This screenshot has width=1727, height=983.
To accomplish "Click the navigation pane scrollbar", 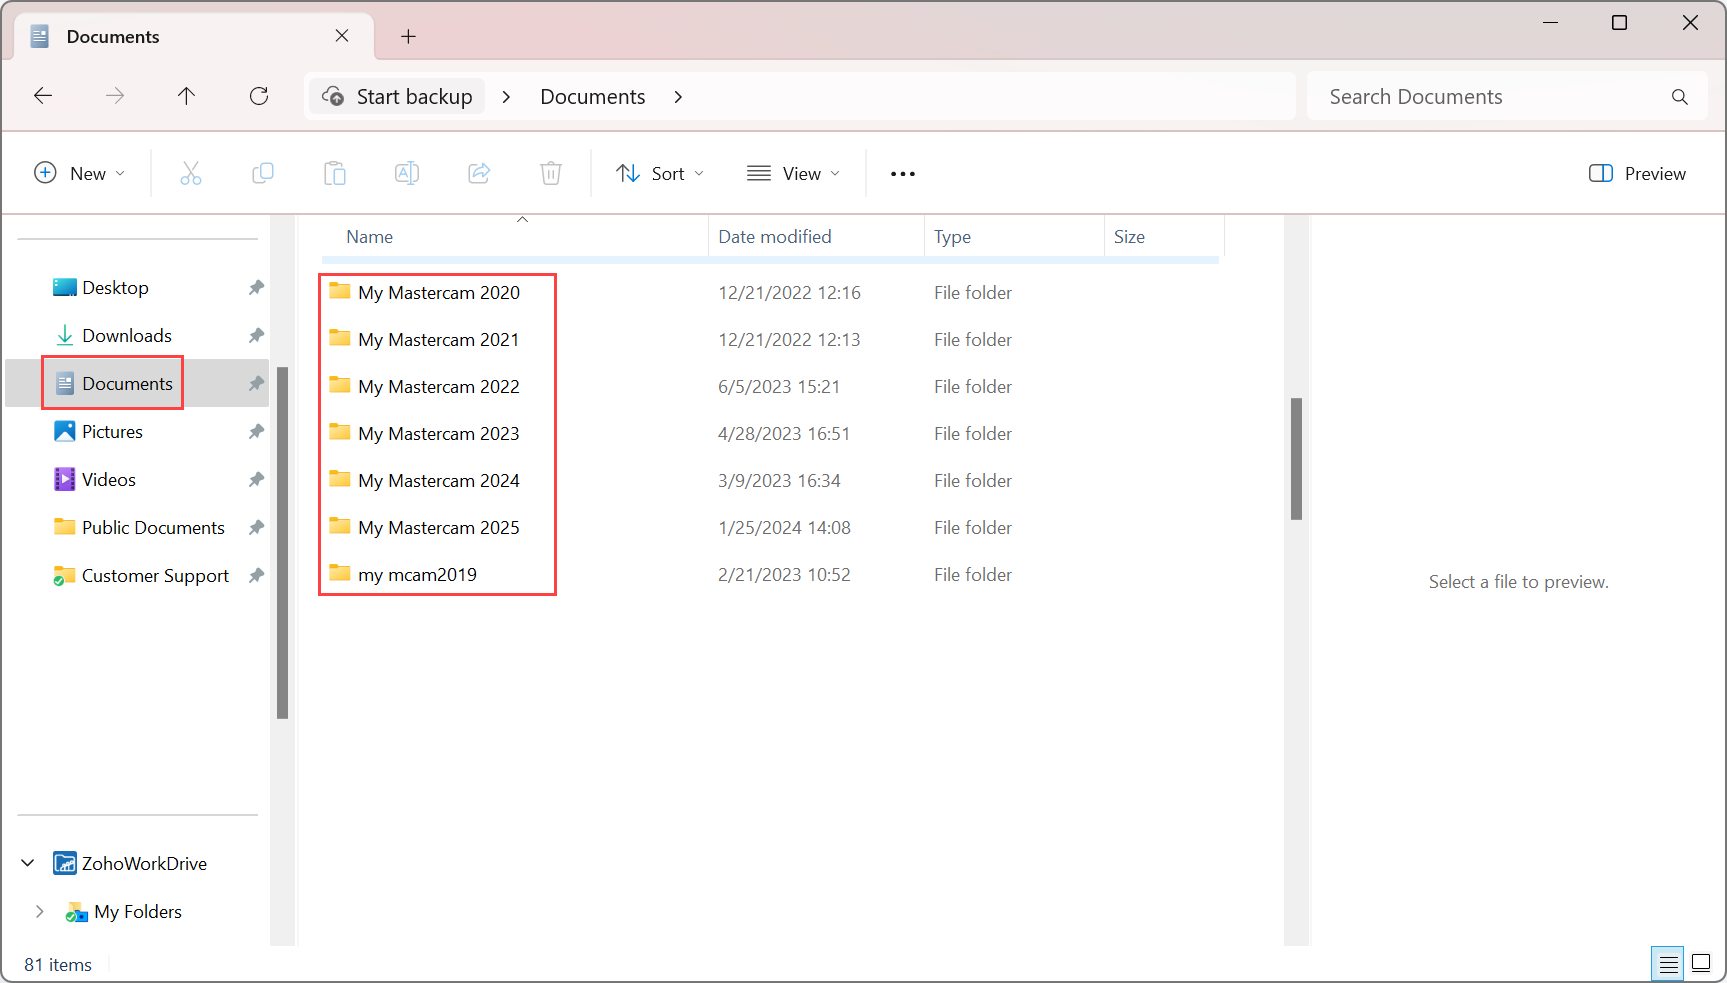I will 282,543.
